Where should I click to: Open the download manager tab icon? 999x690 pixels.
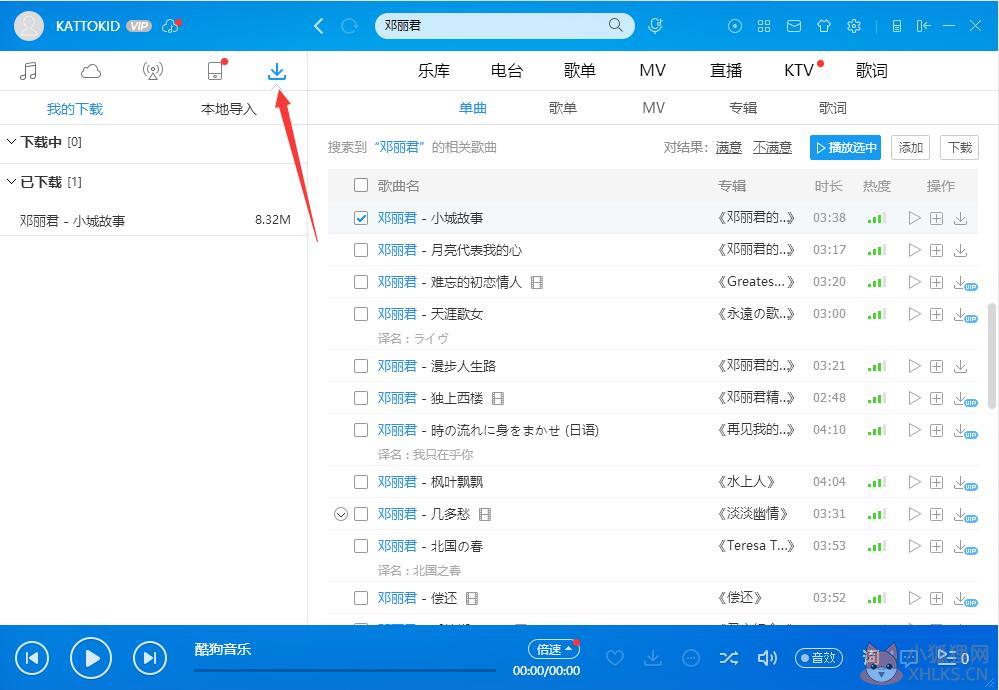tap(277, 71)
